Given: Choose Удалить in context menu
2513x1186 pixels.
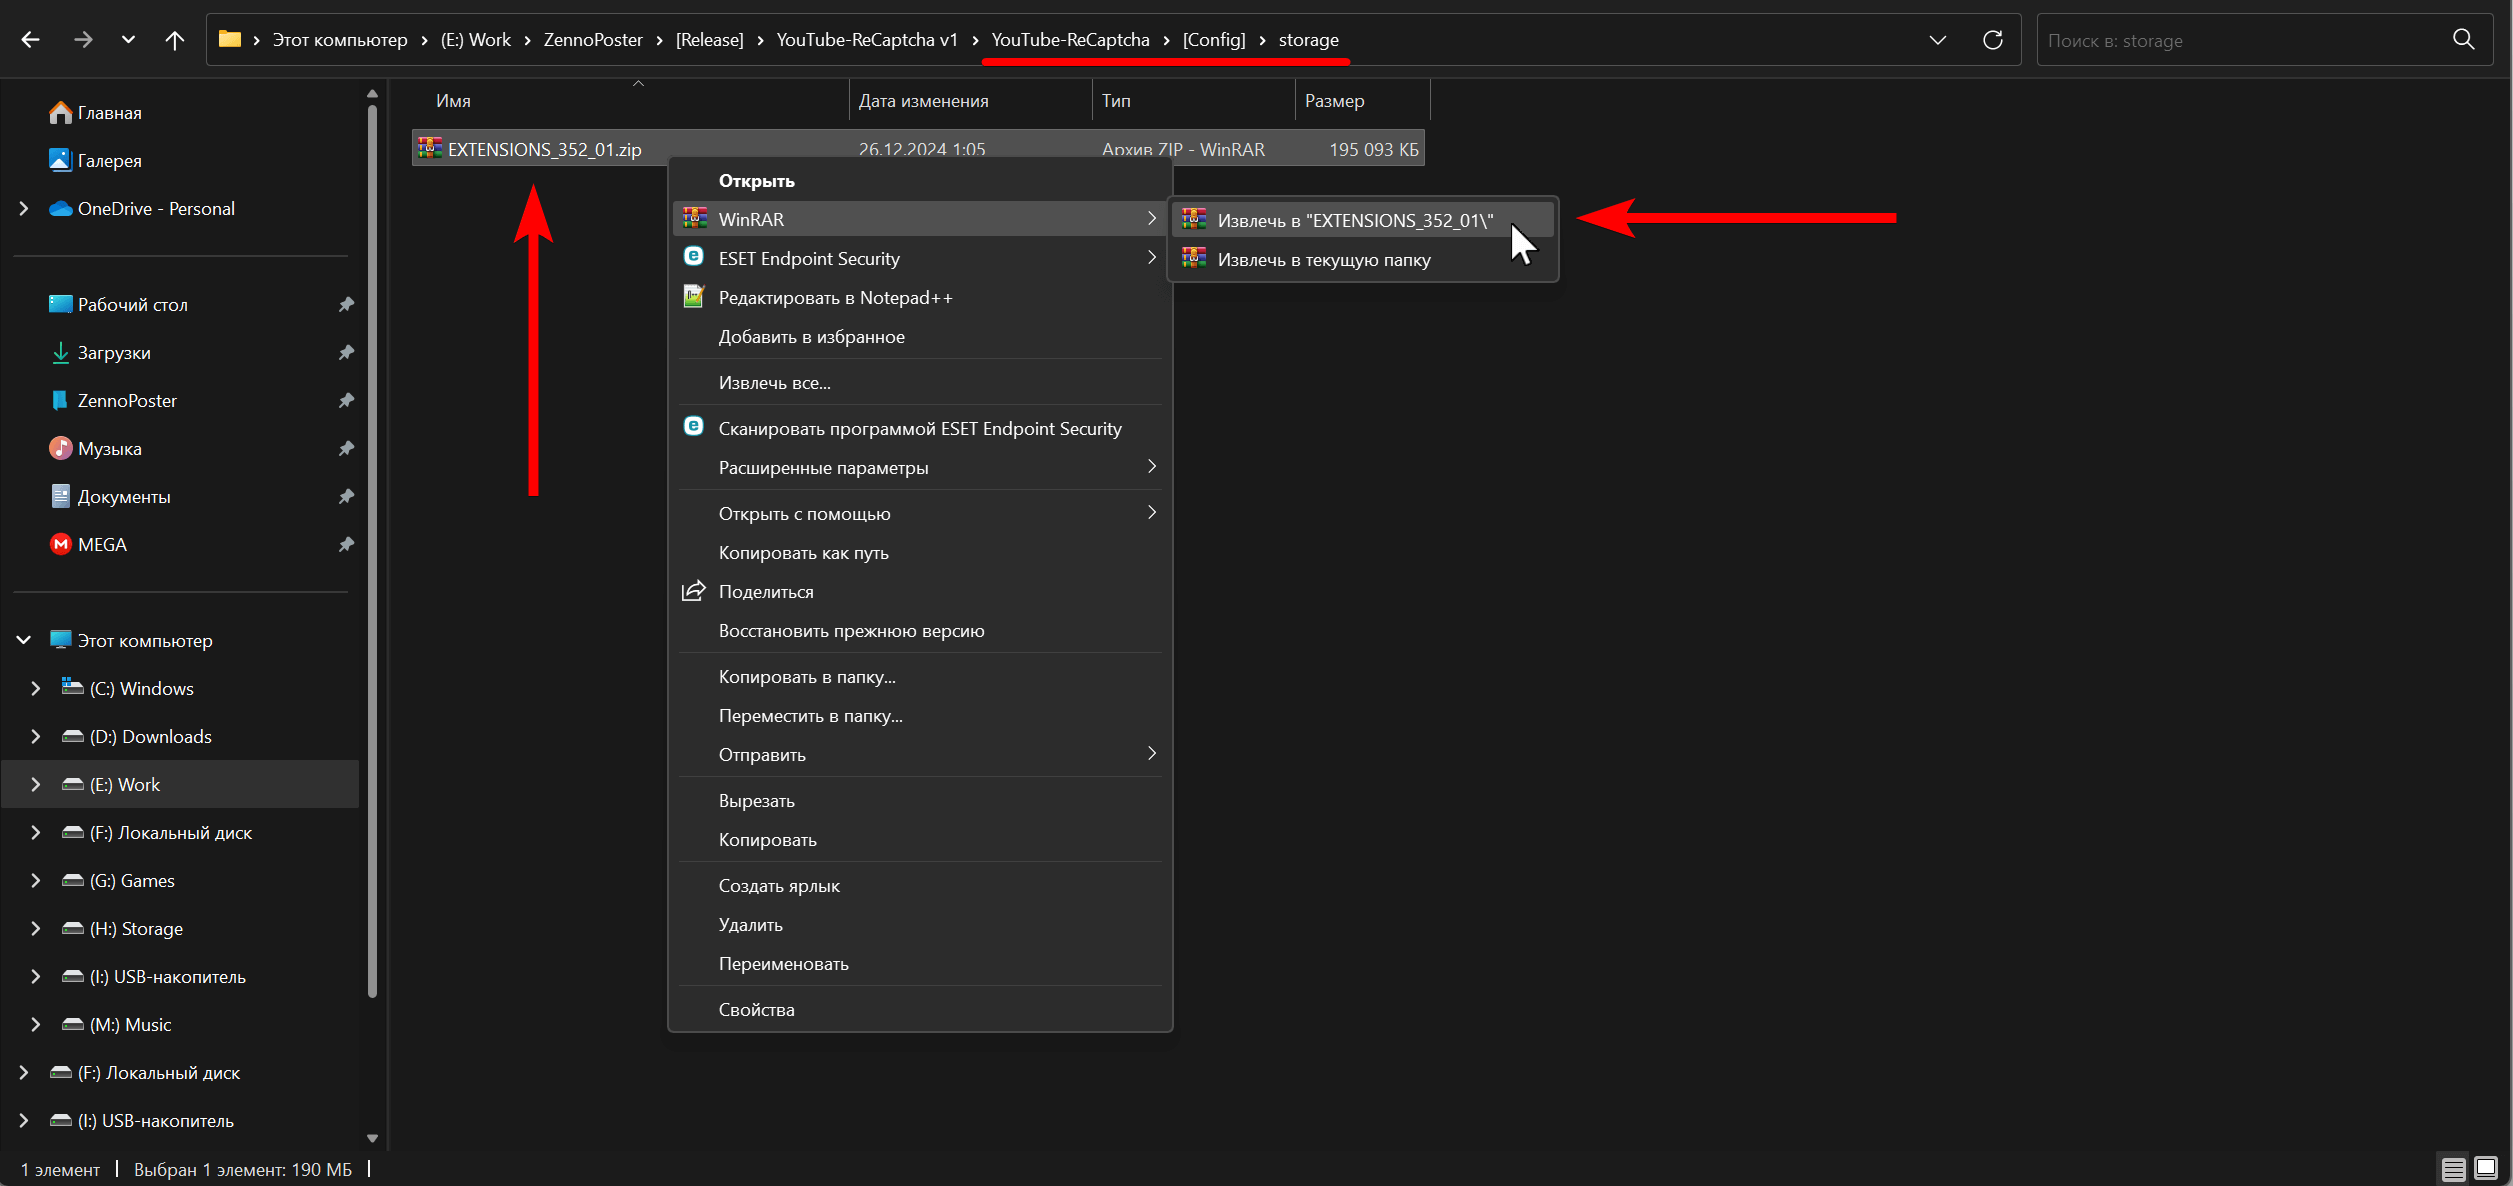Looking at the screenshot, I should click(920, 925).
